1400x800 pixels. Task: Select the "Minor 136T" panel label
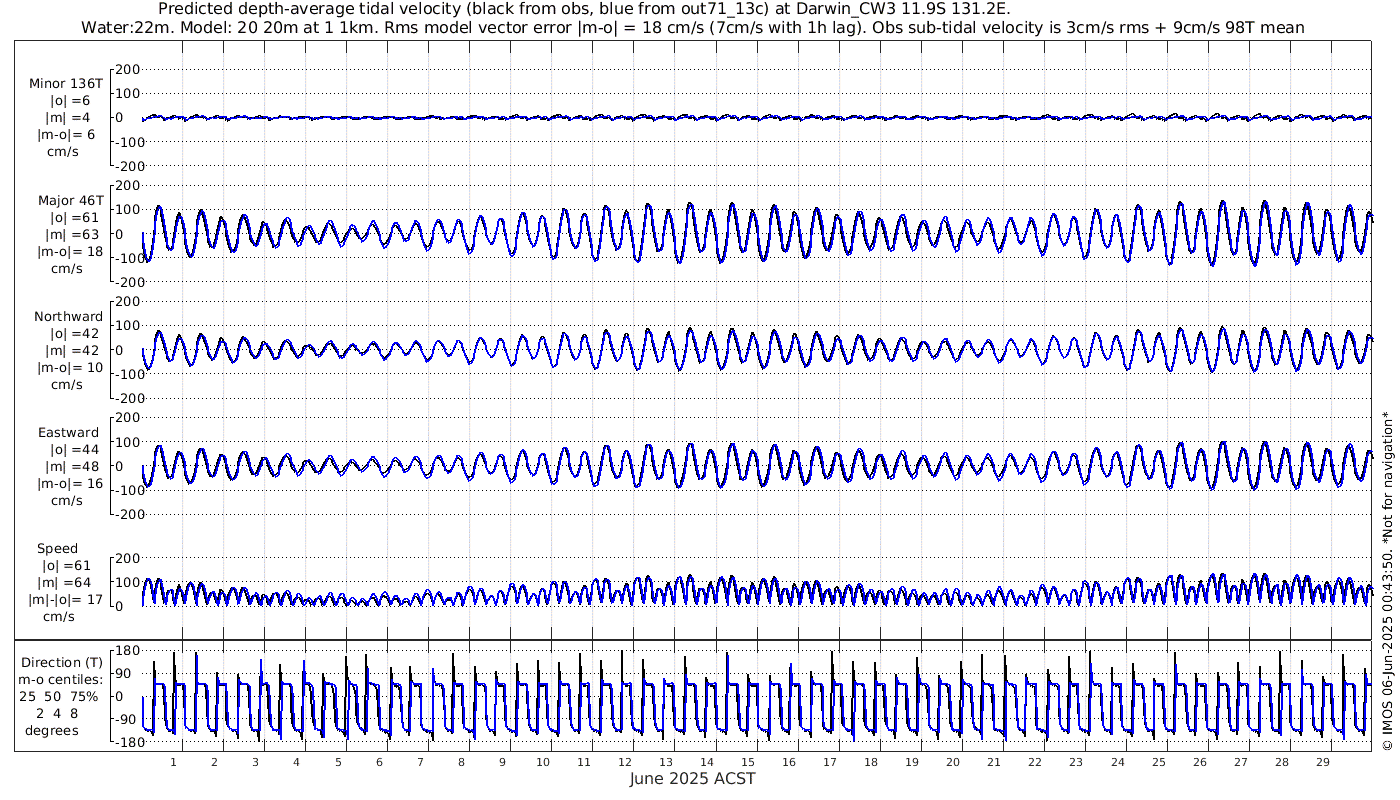point(66,84)
